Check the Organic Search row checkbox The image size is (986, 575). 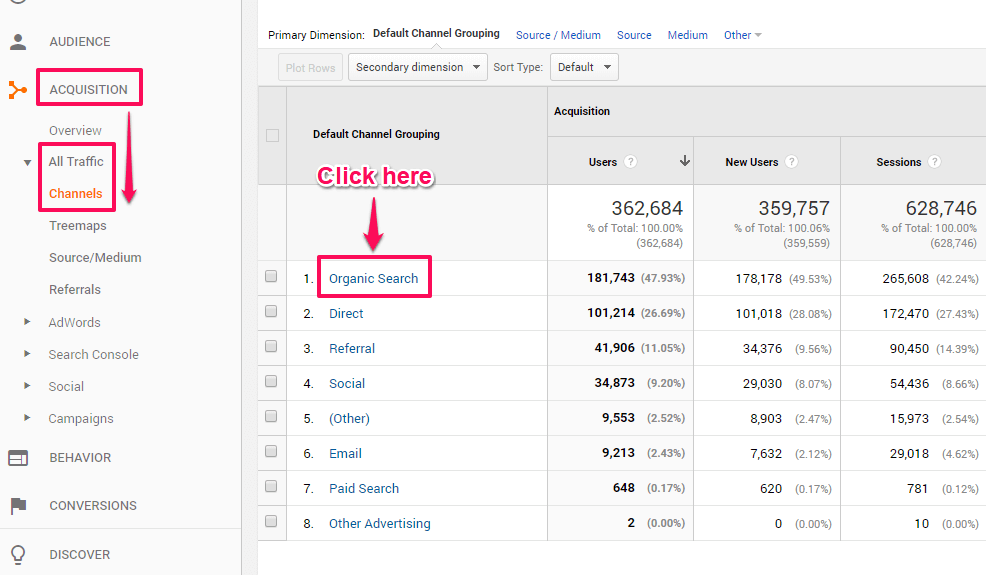tap(271, 276)
